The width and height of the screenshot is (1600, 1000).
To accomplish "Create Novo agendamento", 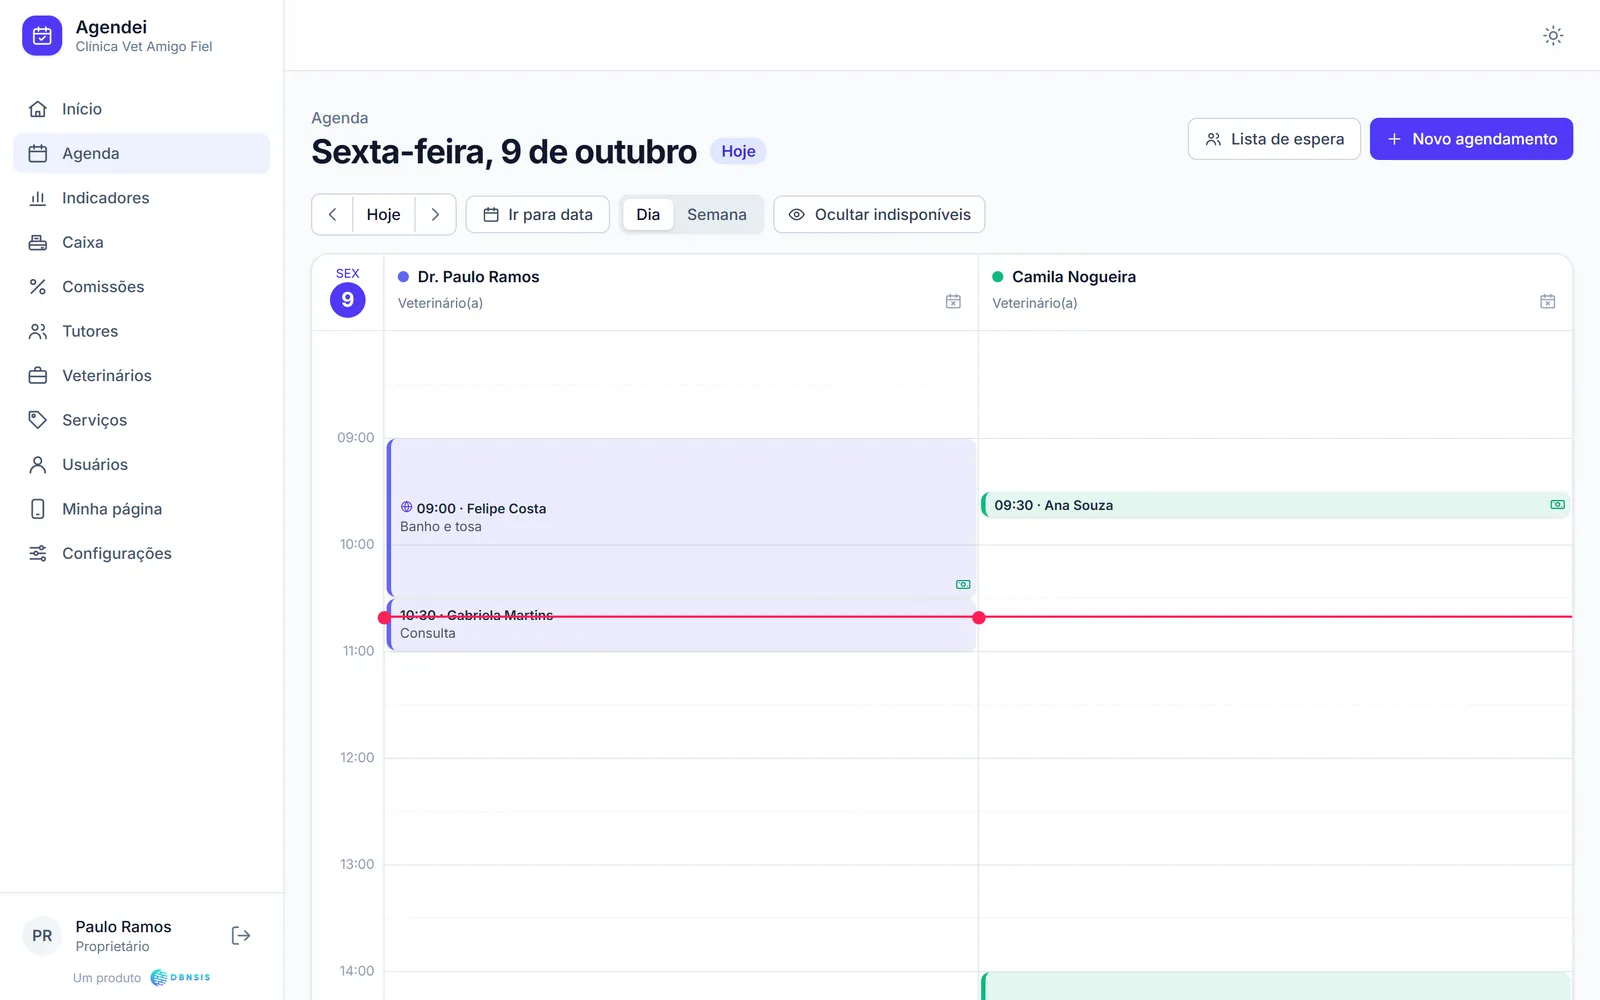I will pos(1471,139).
